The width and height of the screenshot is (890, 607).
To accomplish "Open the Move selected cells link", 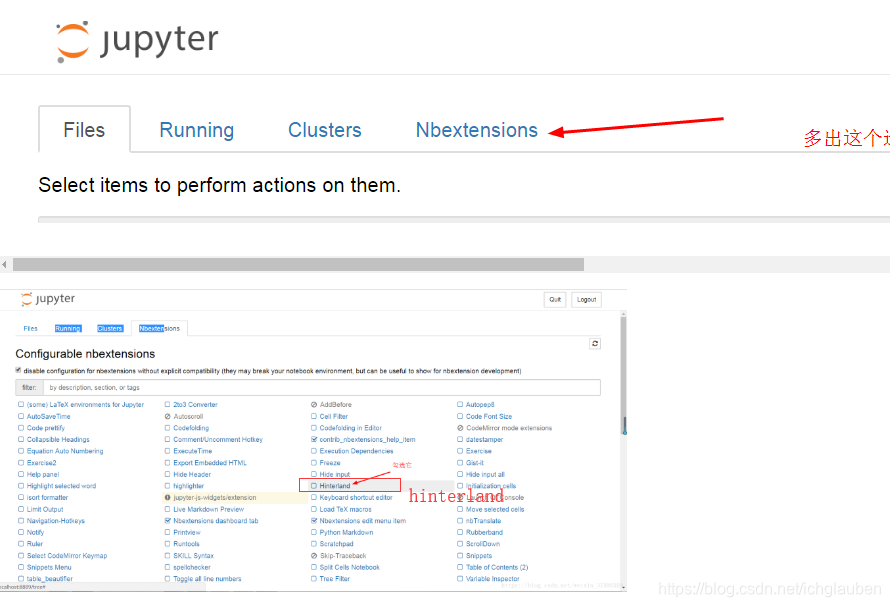I will (495, 509).
